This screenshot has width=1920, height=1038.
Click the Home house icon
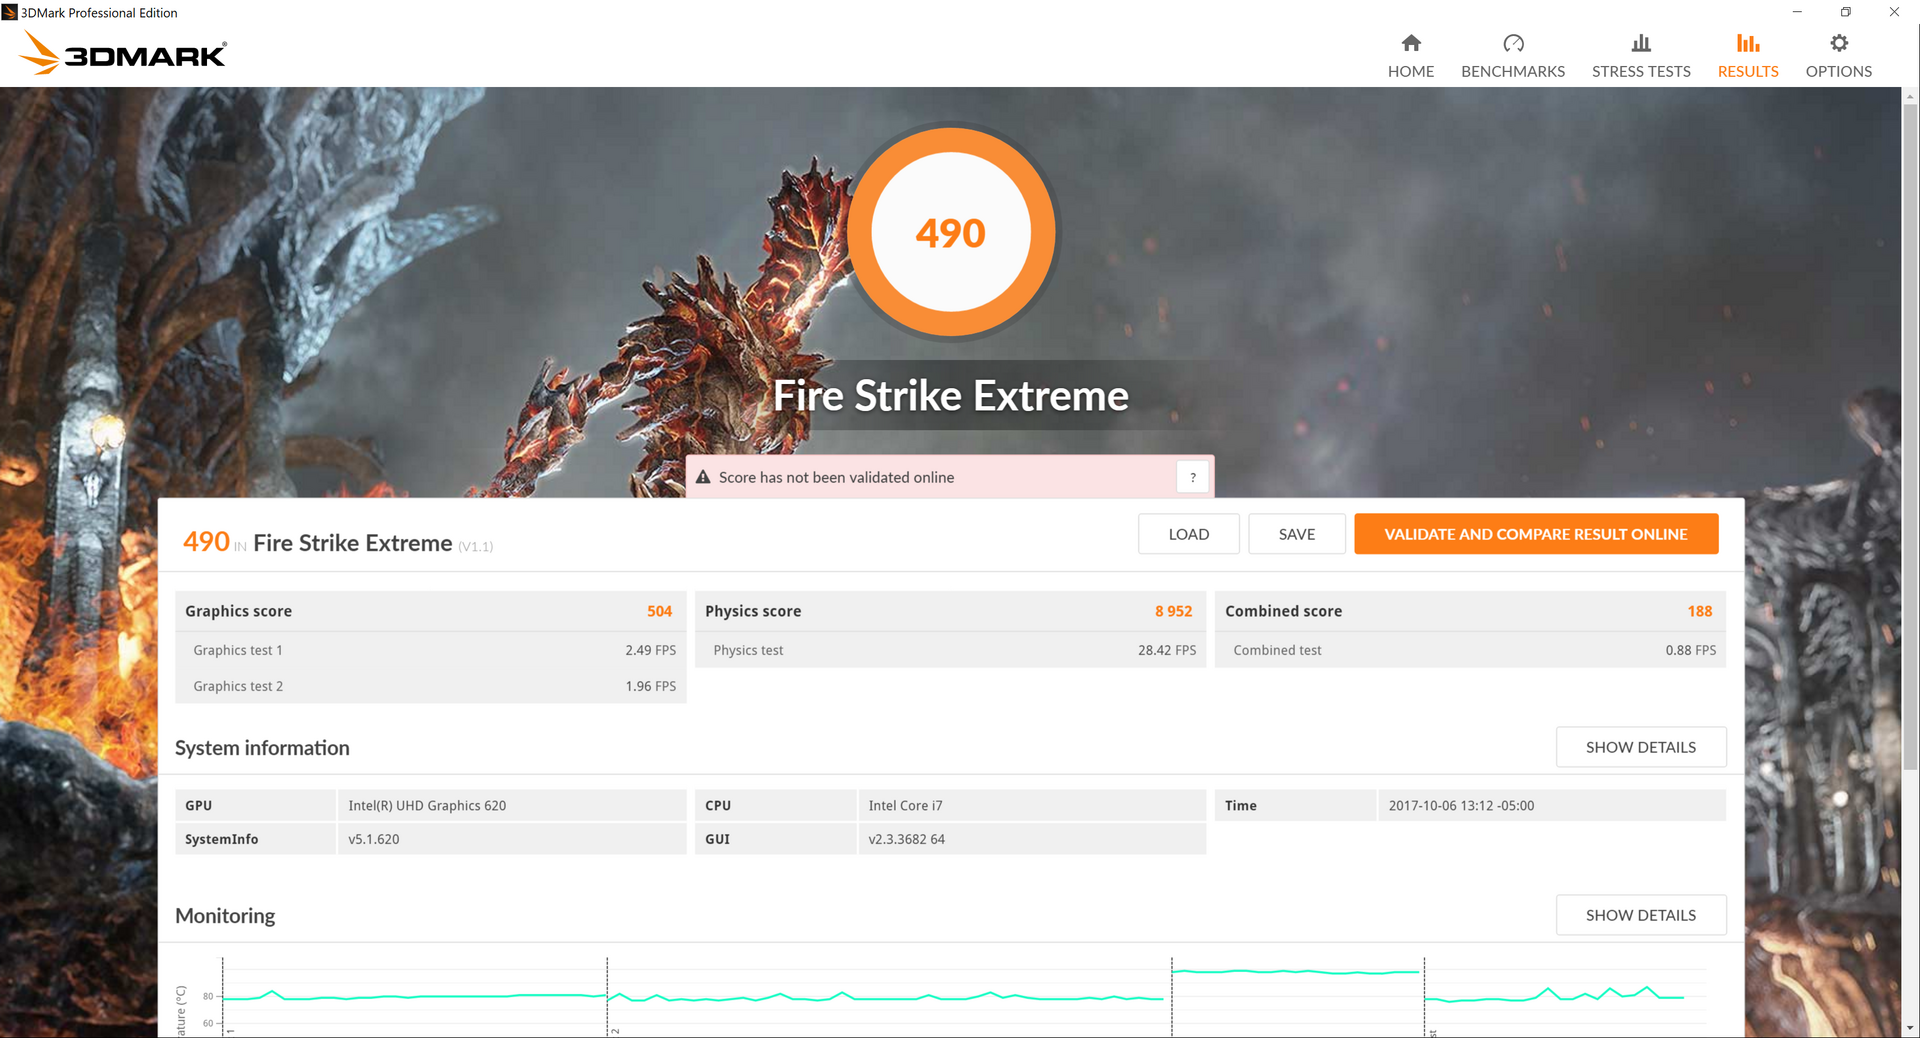[x=1410, y=43]
